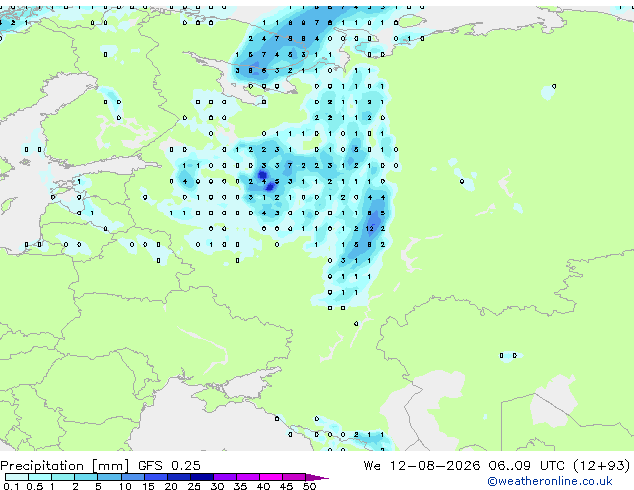Click the 30–35 mm purple legend swatch
Image resolution: width=634 pixels, height=490 pixels.
(224, 477)
